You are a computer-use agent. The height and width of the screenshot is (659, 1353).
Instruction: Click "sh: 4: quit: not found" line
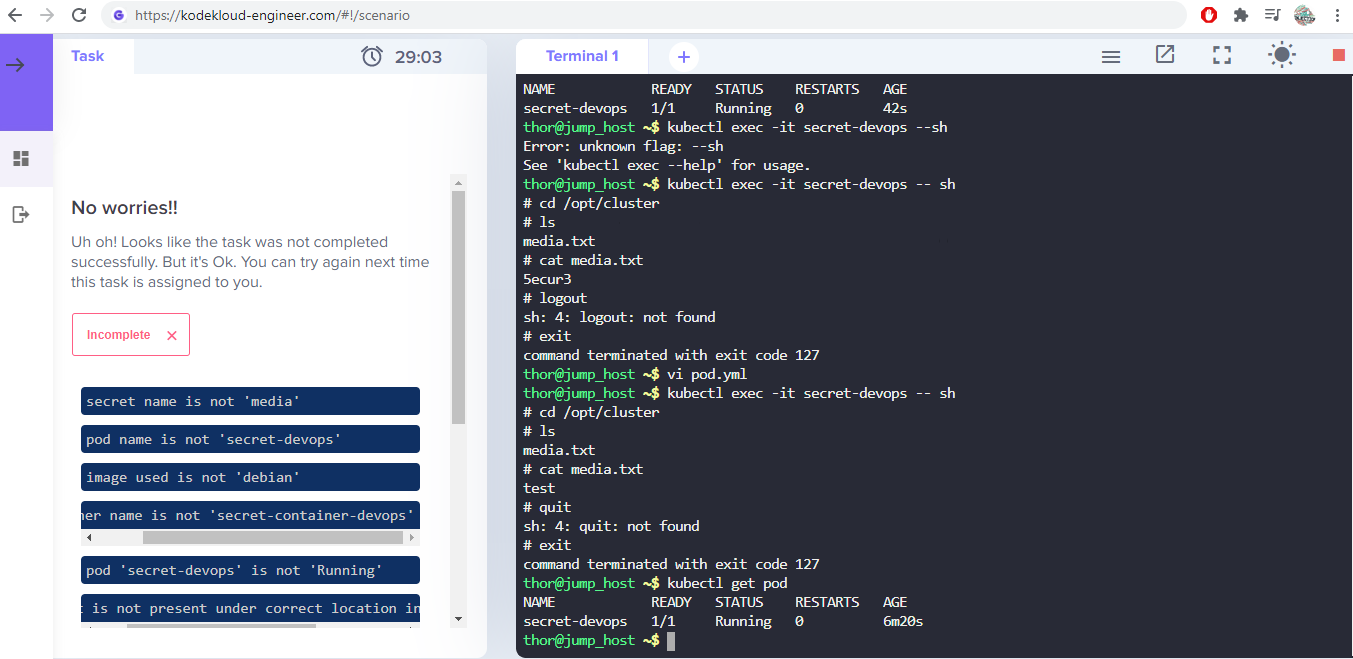tap(611, 526)
